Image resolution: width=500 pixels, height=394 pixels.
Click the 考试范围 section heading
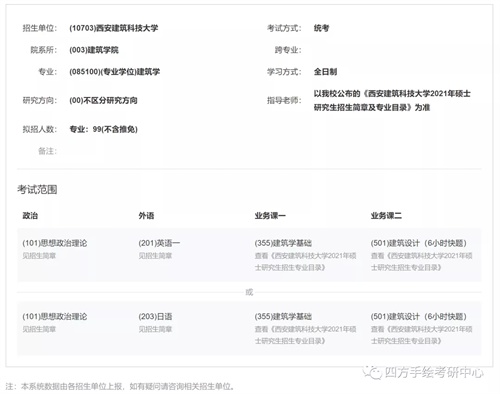click(37, 190)
